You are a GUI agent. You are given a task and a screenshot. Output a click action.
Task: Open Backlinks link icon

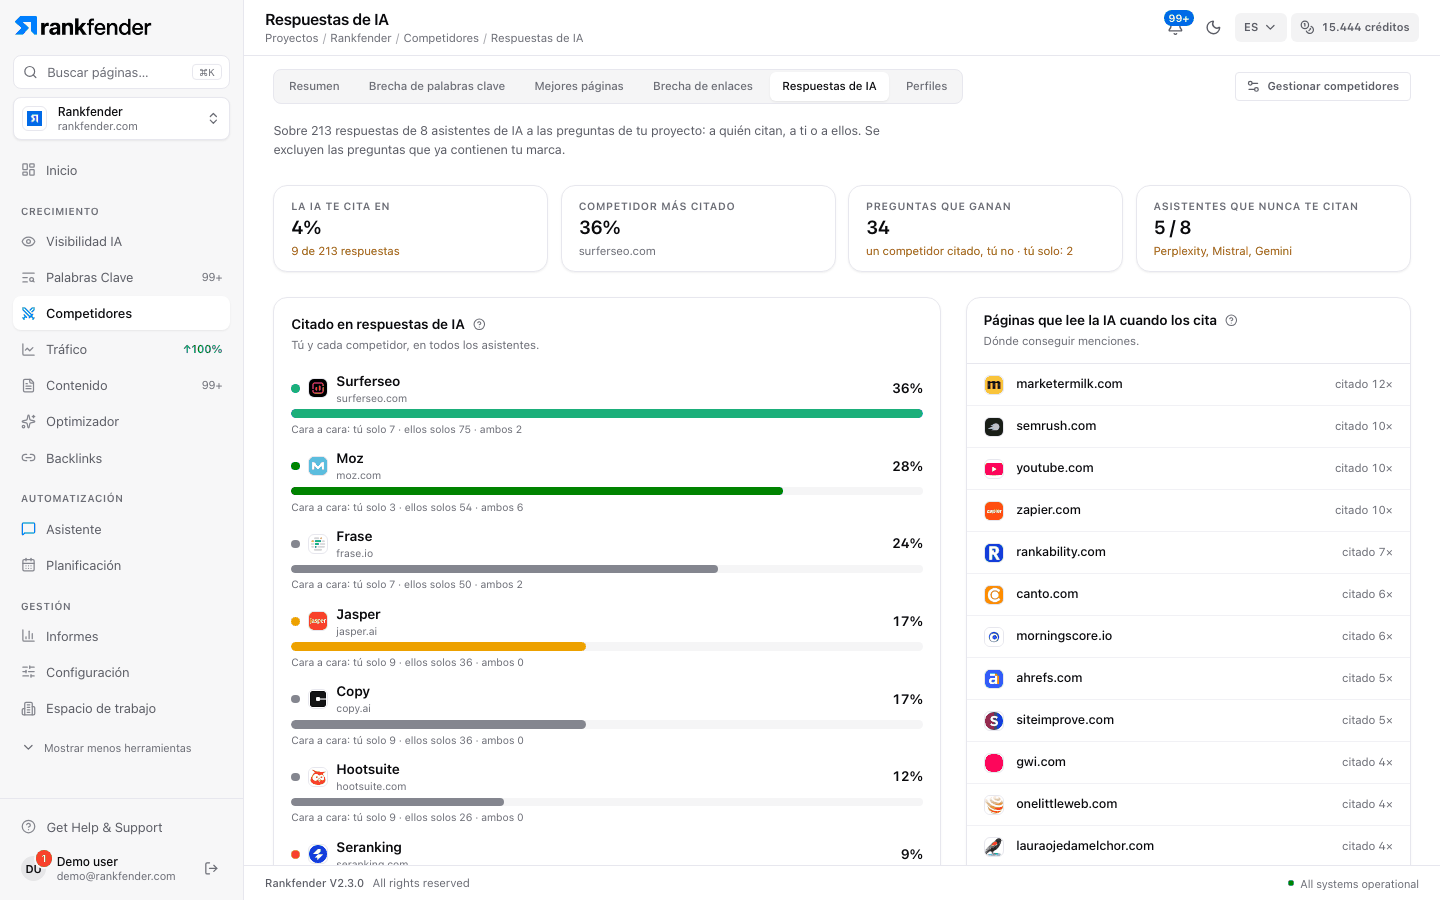click(28, 458)
